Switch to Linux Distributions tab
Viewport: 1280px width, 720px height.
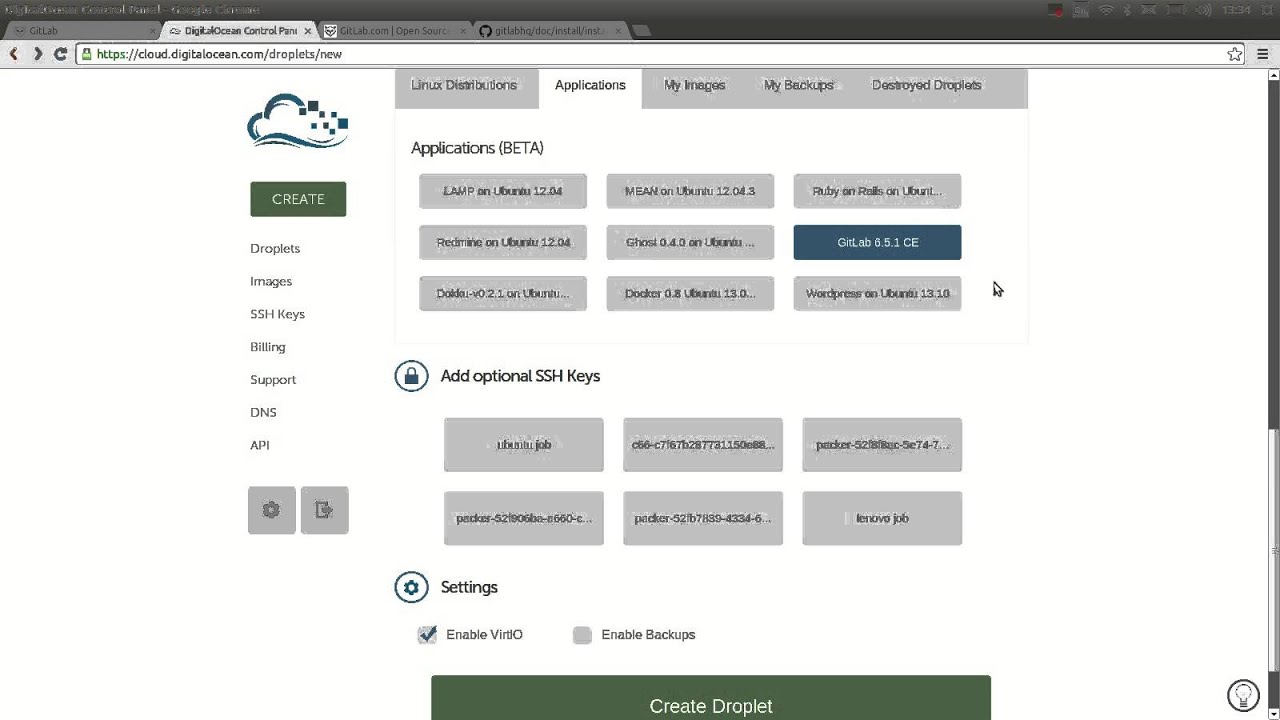click(464, 86)
